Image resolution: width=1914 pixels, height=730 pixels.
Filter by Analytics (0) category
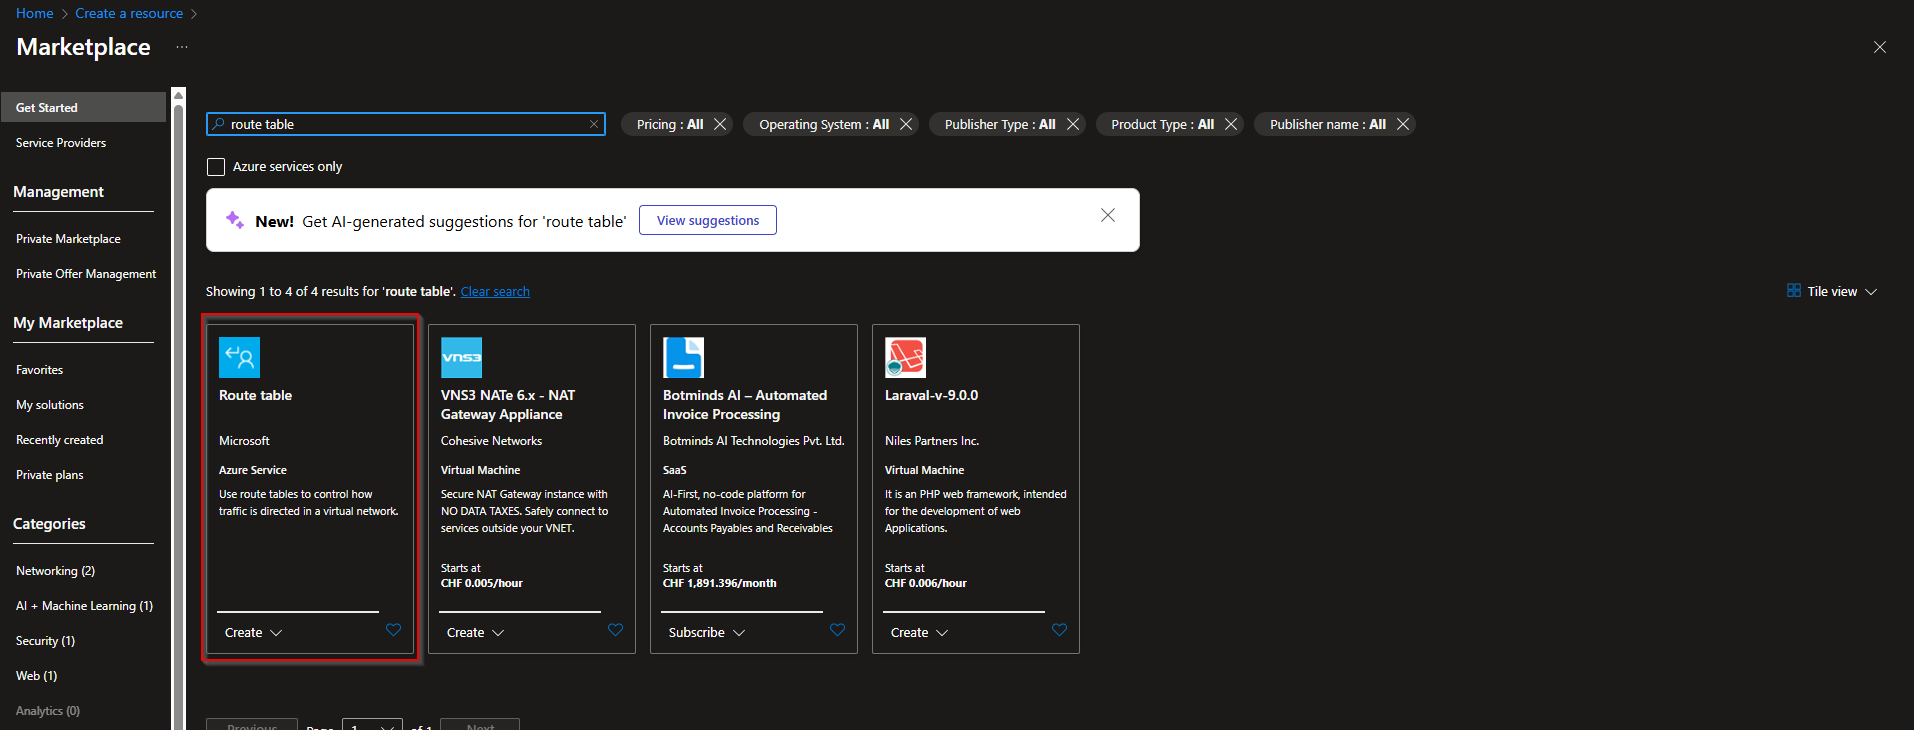click(x=48, y=711)
